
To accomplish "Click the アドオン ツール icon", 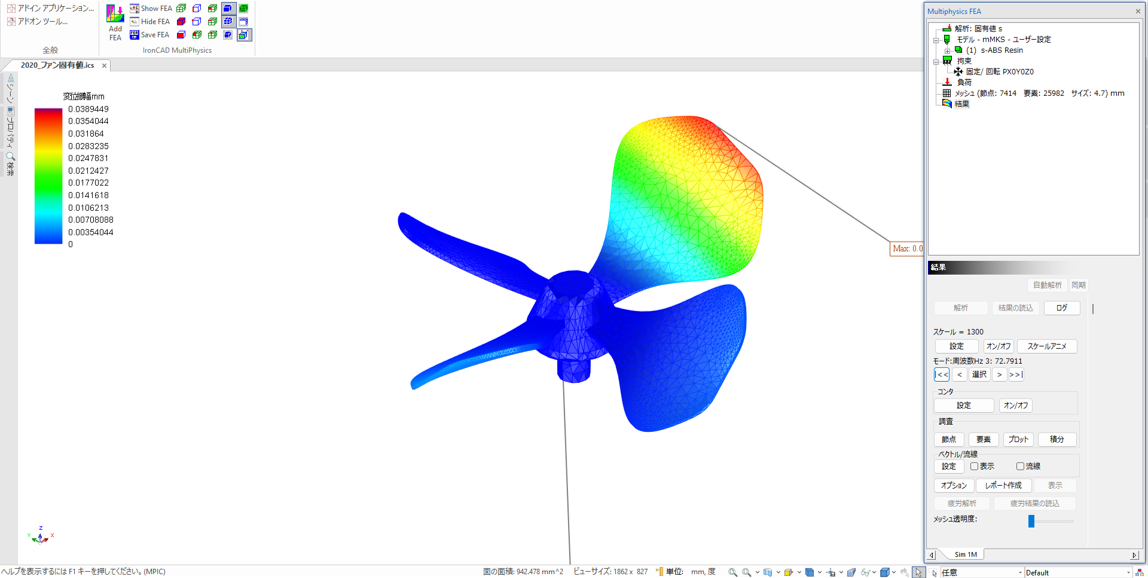I will [x=11, y=21].
